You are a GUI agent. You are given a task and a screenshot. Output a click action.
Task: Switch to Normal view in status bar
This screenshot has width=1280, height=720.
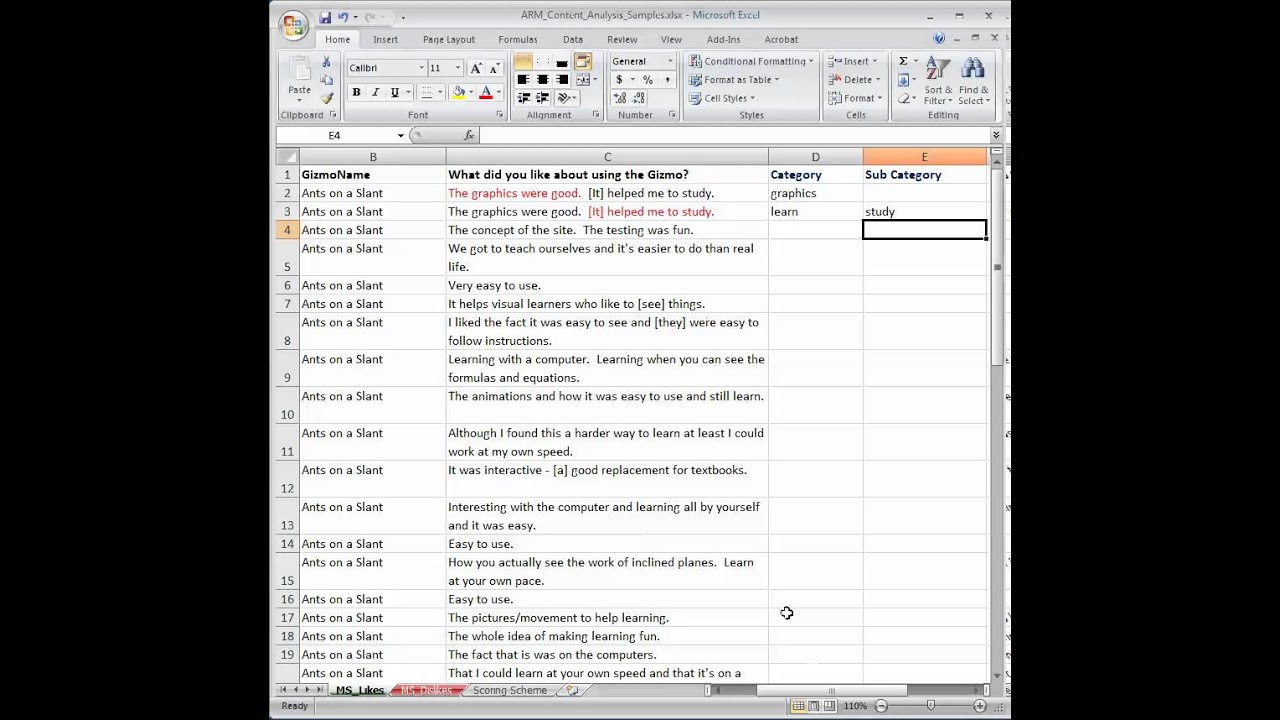pyautogui.click(x=798, y=706)
